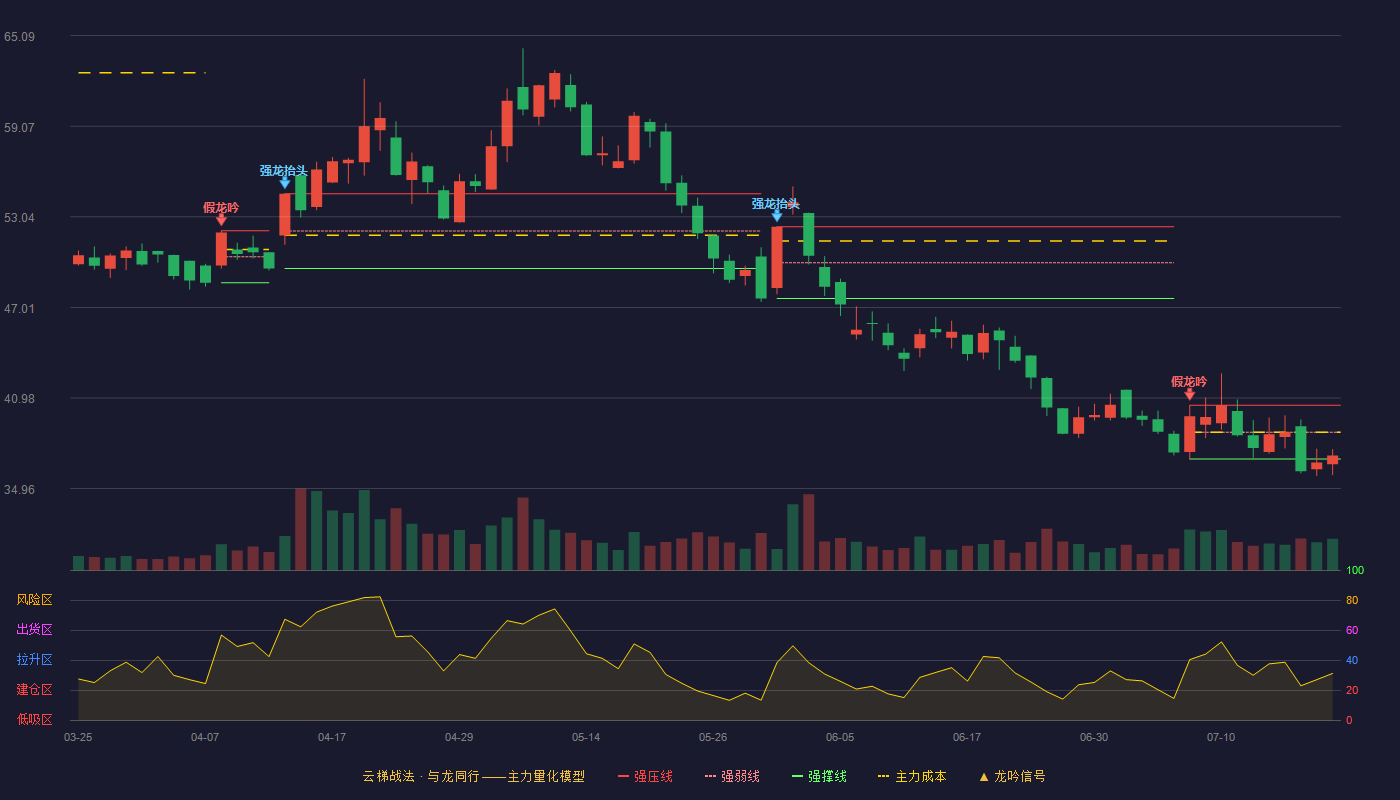Click the 06-17 date label
The image size is (1400, 800).
967,737
